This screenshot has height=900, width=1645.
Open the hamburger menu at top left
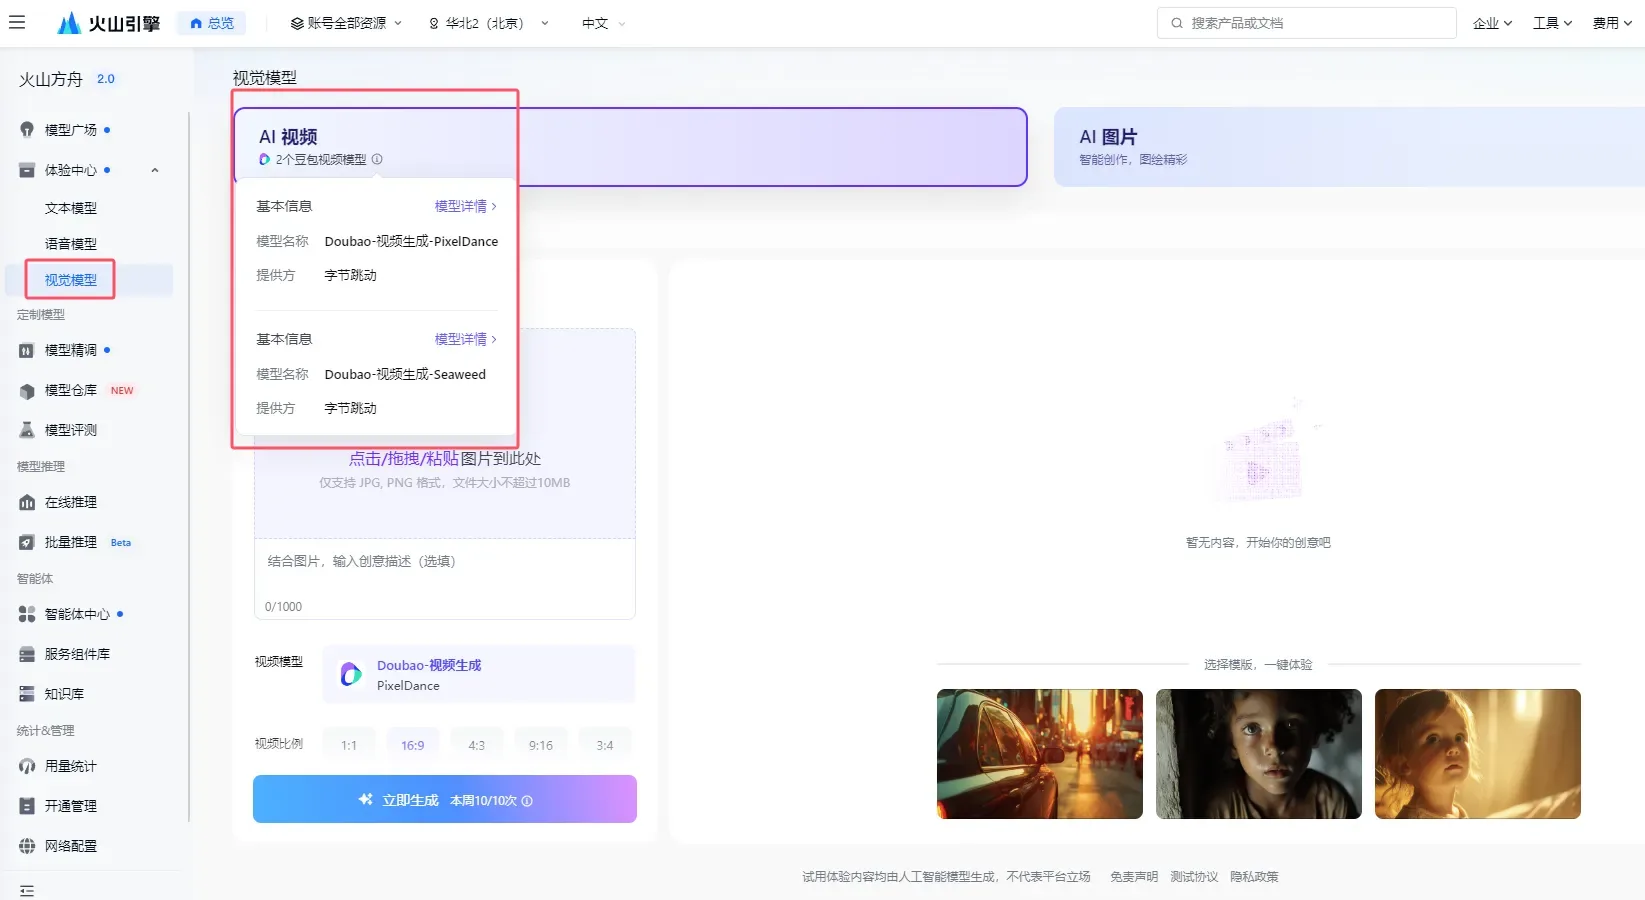[17, 22]
